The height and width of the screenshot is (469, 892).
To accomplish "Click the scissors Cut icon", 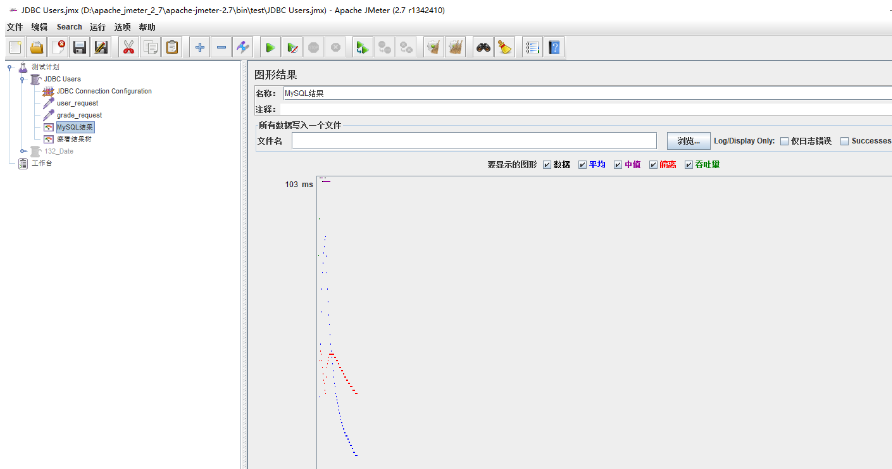I will tap(128, 47).
